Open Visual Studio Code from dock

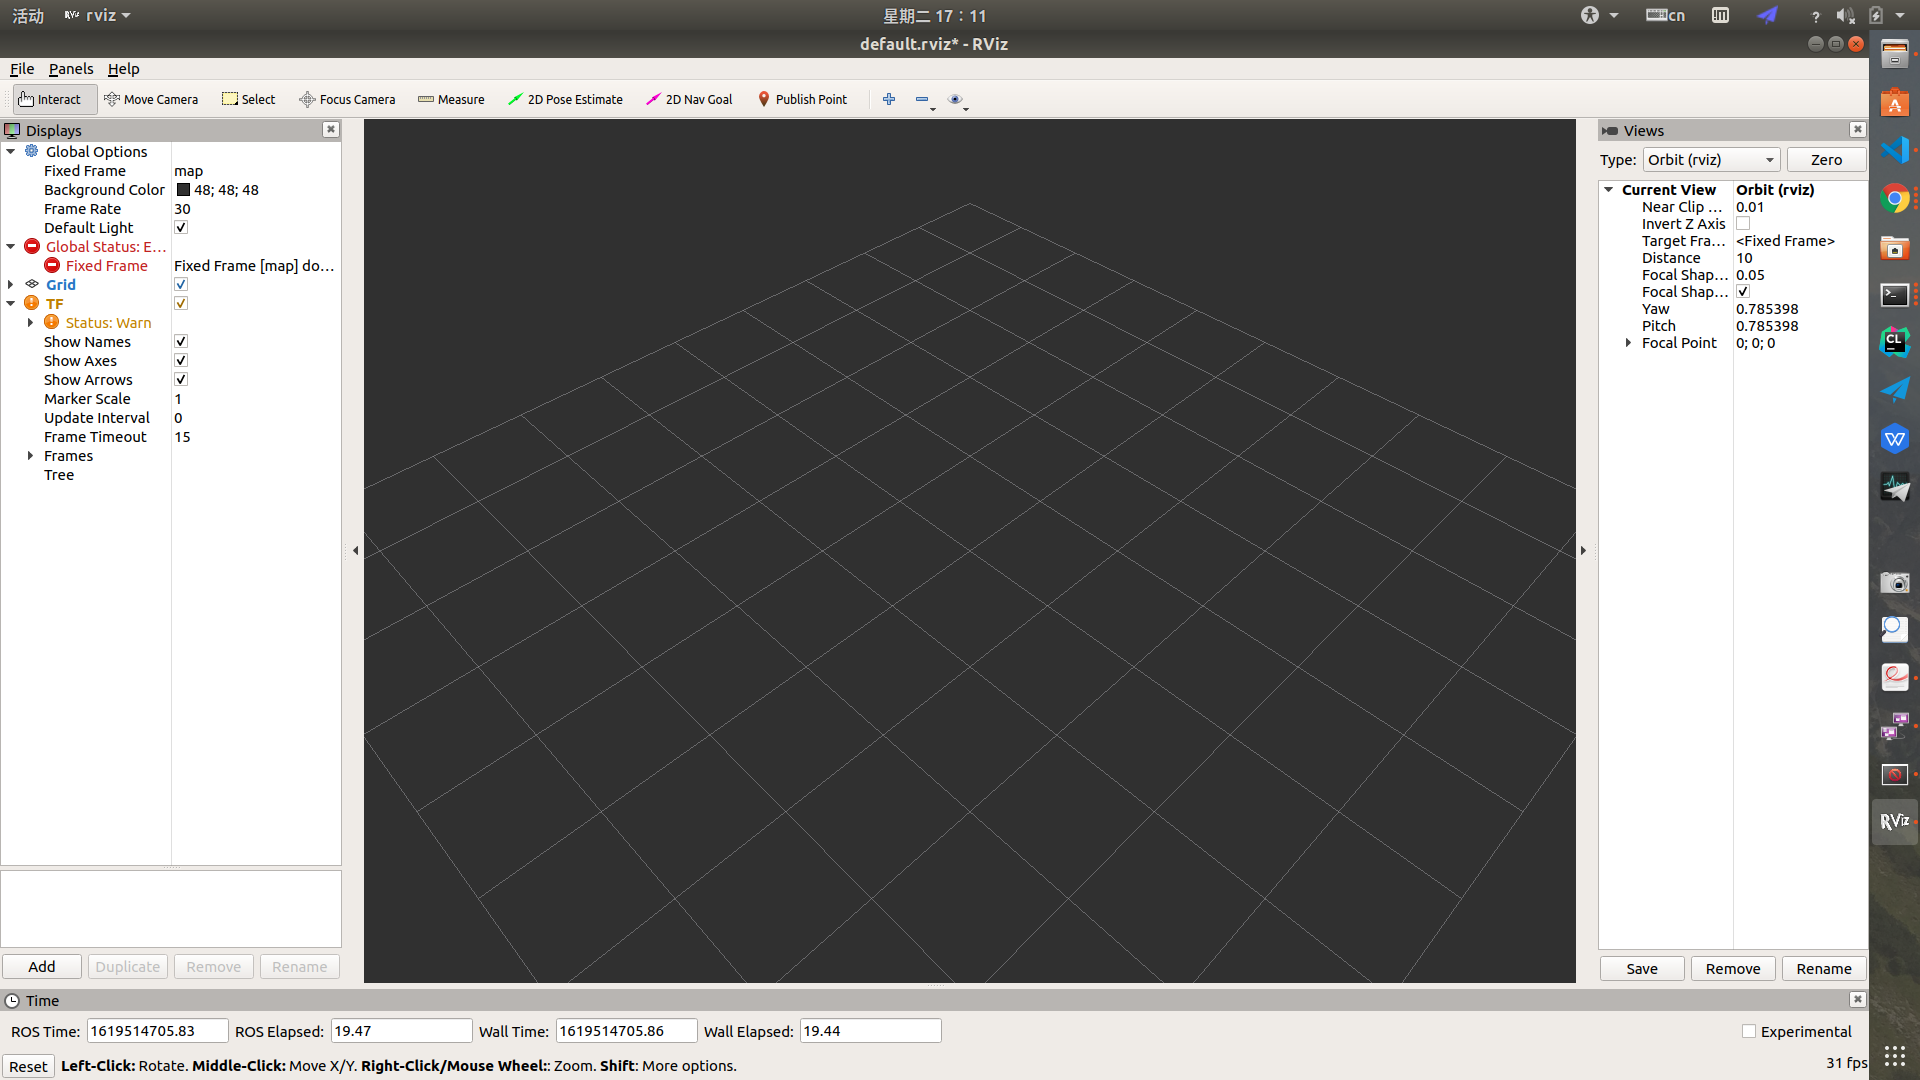coord(1894,150)
